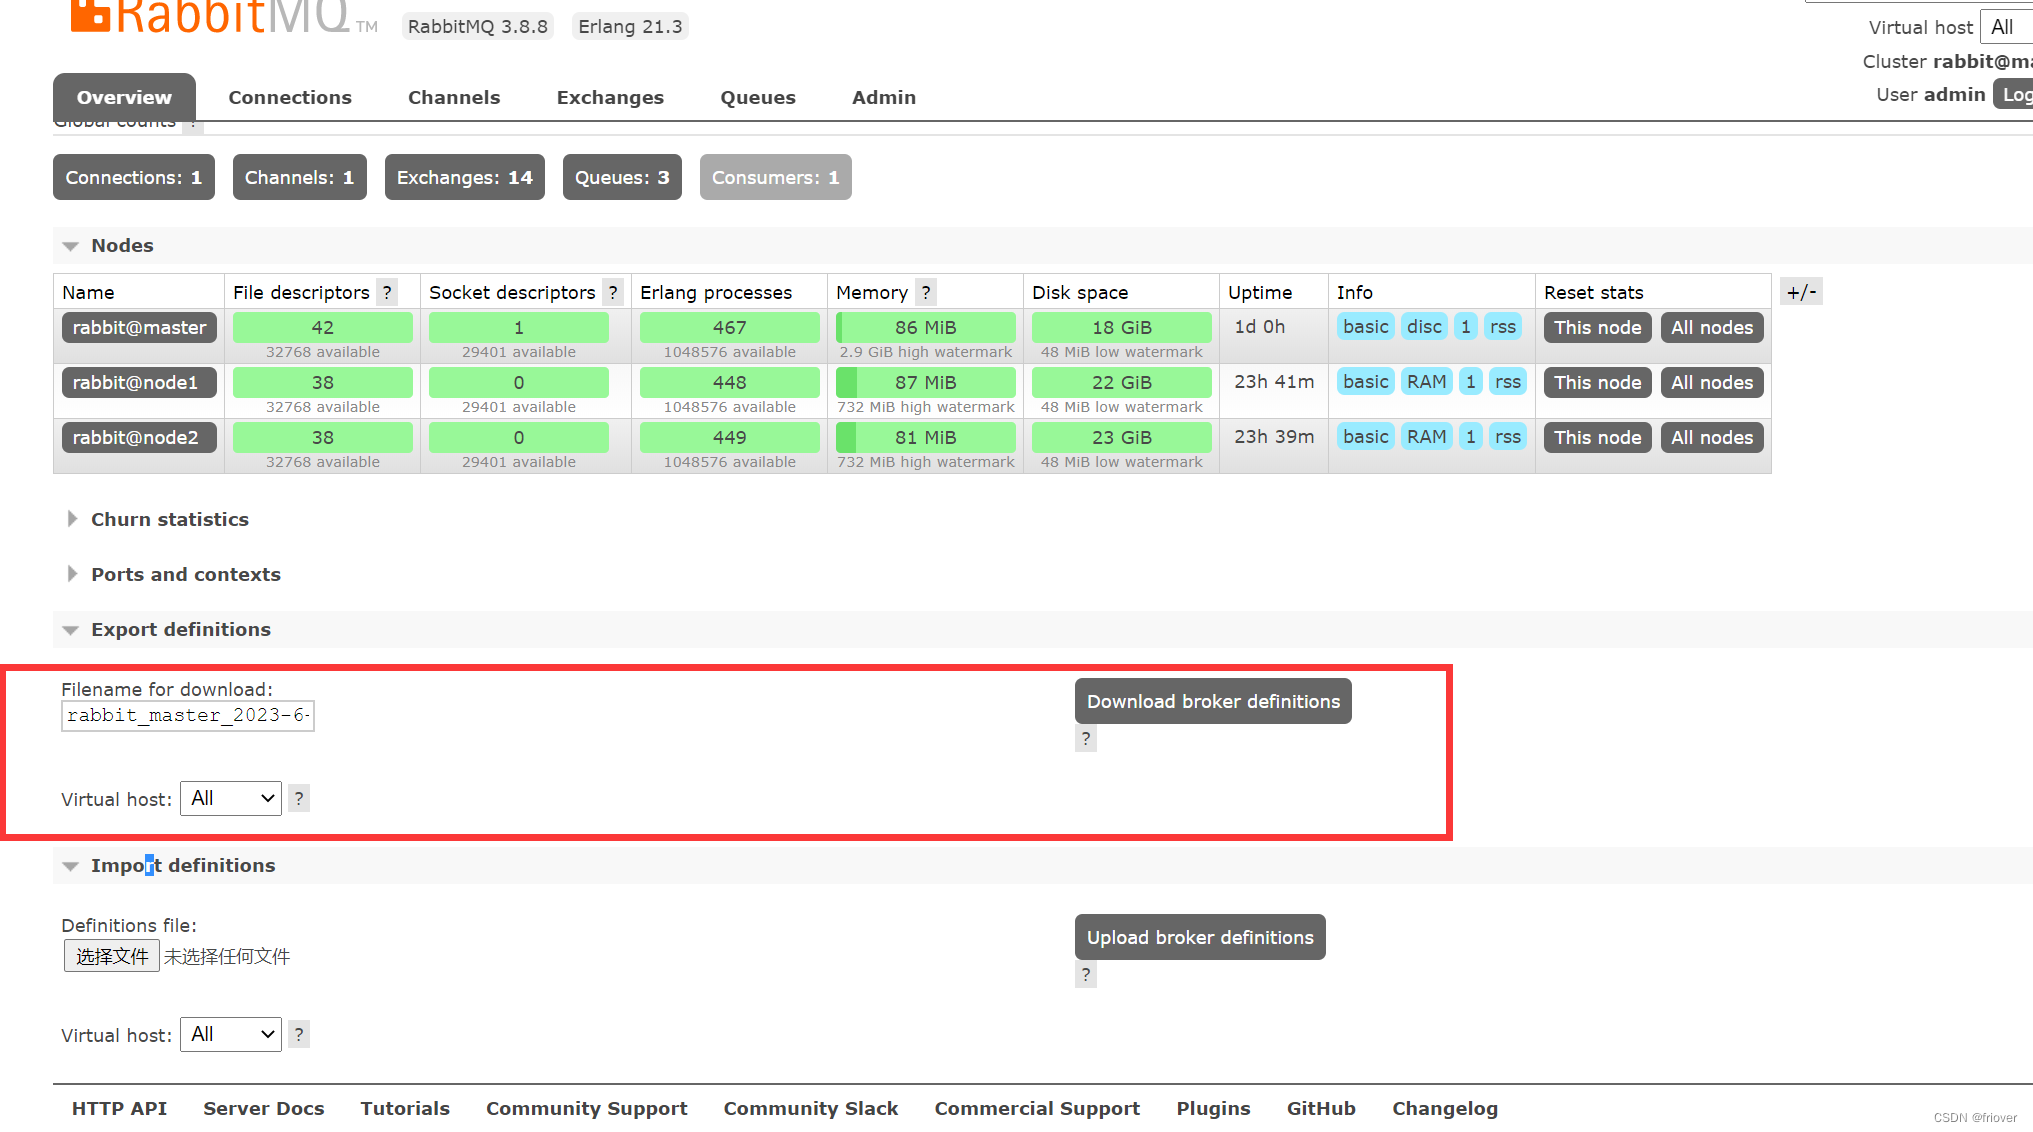Click the Connections: 1 count button
The image size is (2033, 1132).
point(134,177)
